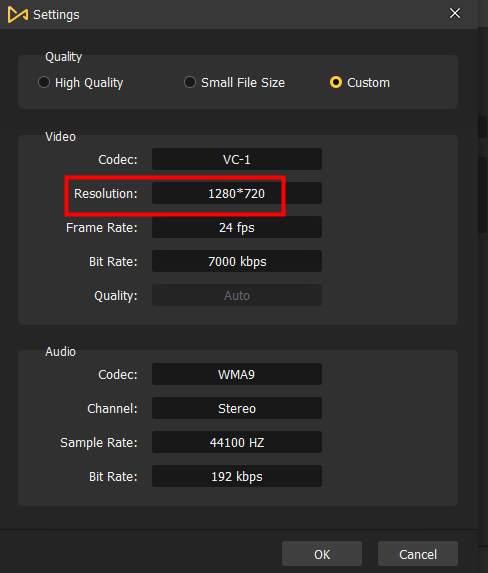Click the High Quality label text
The height and width of the screenshot is (573, 488).
pos(89,83)
